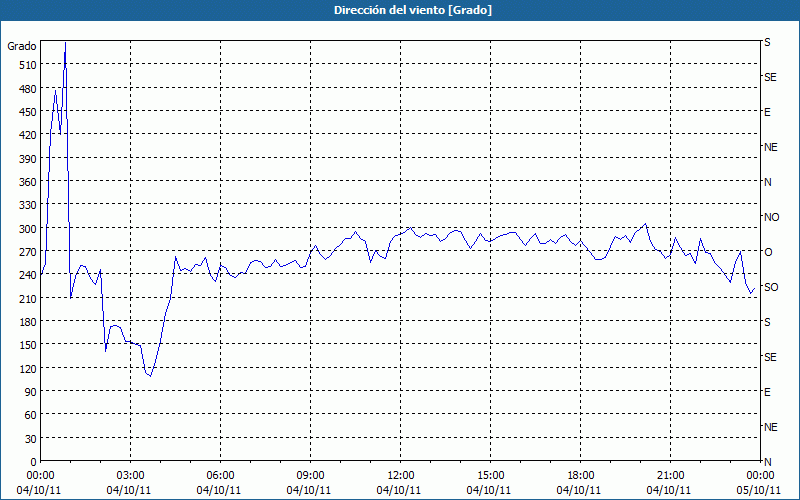Choose the 210 degree axis label
The width and height of the screenshot is (800, 500).
(28, 298)
